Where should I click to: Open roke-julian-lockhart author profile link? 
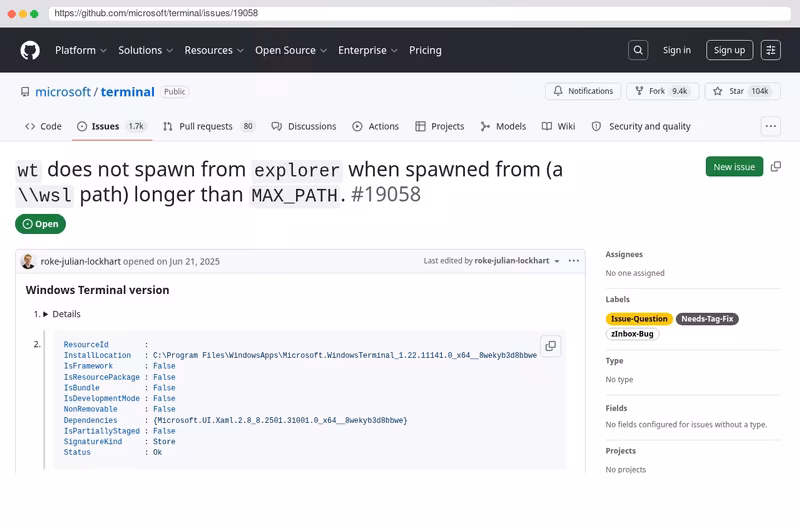coord(81,261)
